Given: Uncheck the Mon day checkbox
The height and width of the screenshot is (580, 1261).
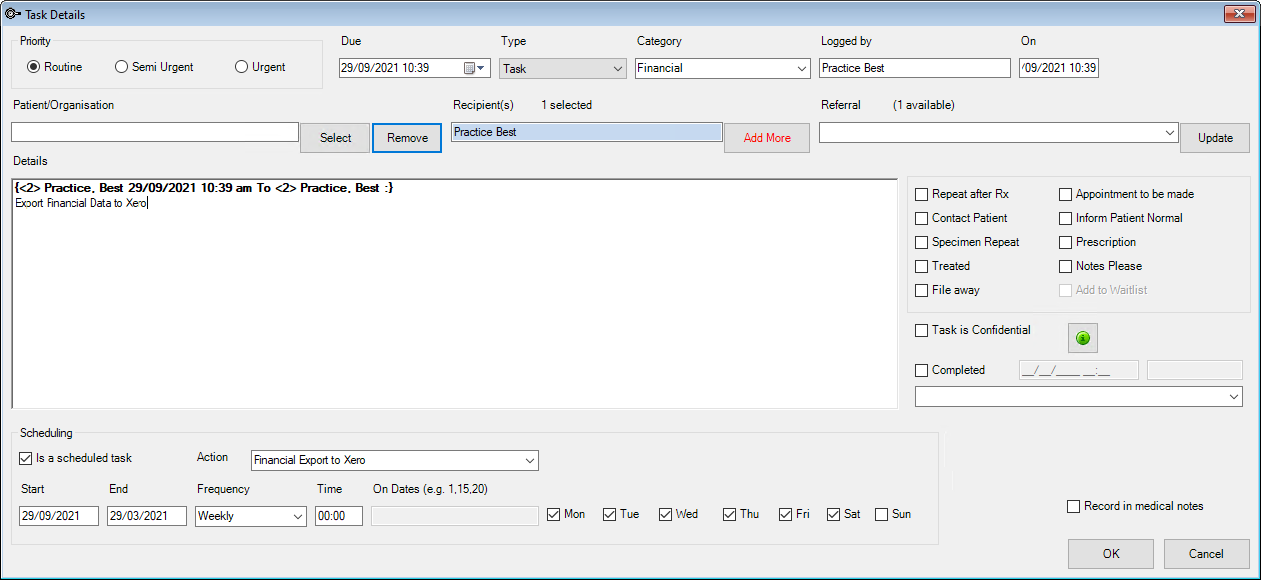Looking at the screenshot, I should pos(554,514).
